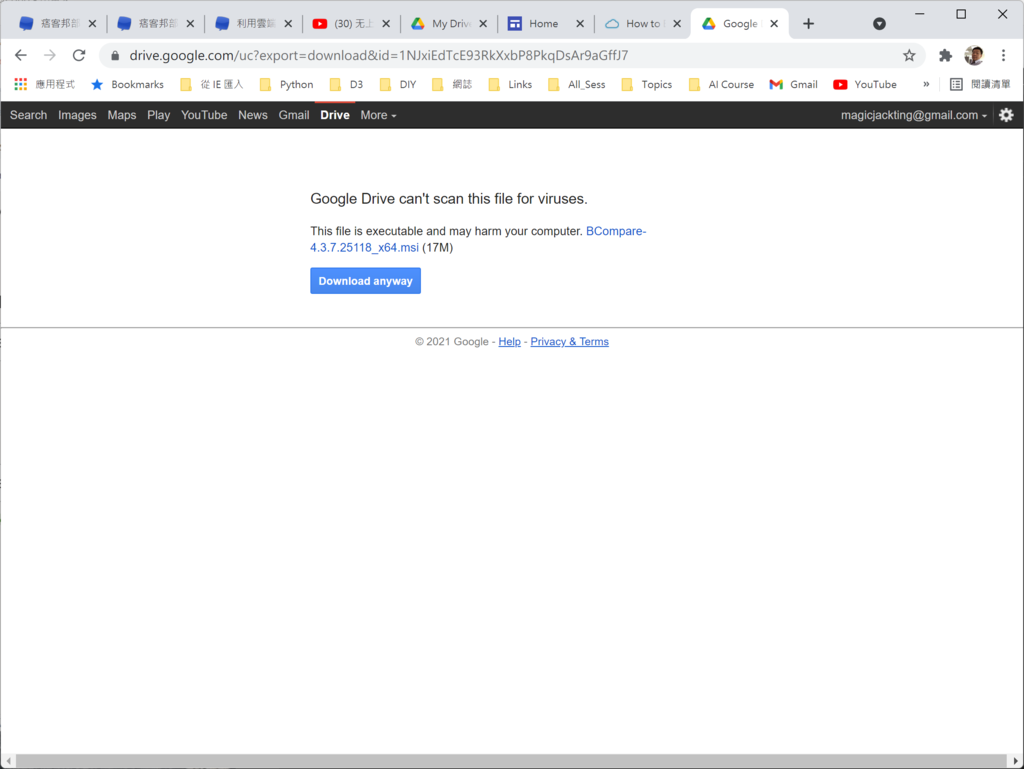Expand the More menu in Google bar

point(378,115)
